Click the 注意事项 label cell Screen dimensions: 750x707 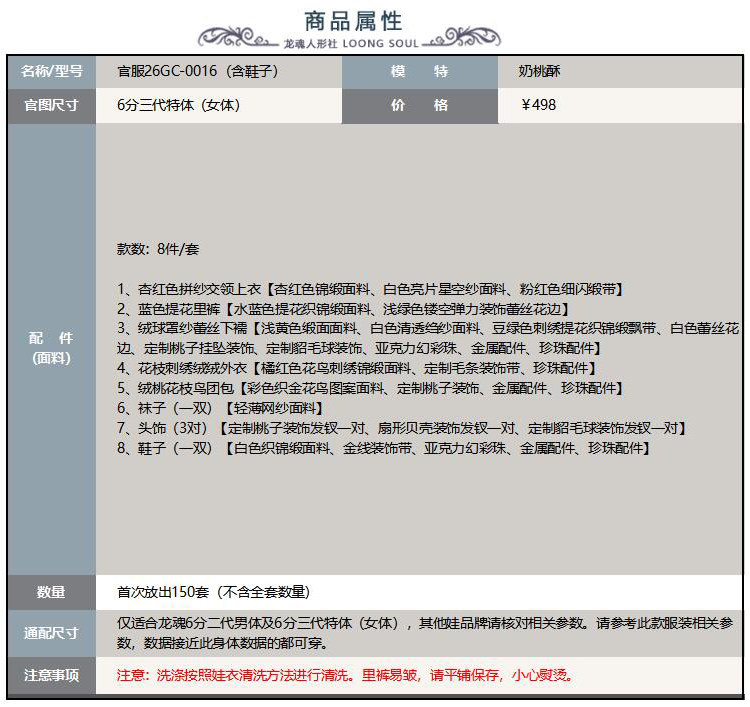(x=52, y=675)
